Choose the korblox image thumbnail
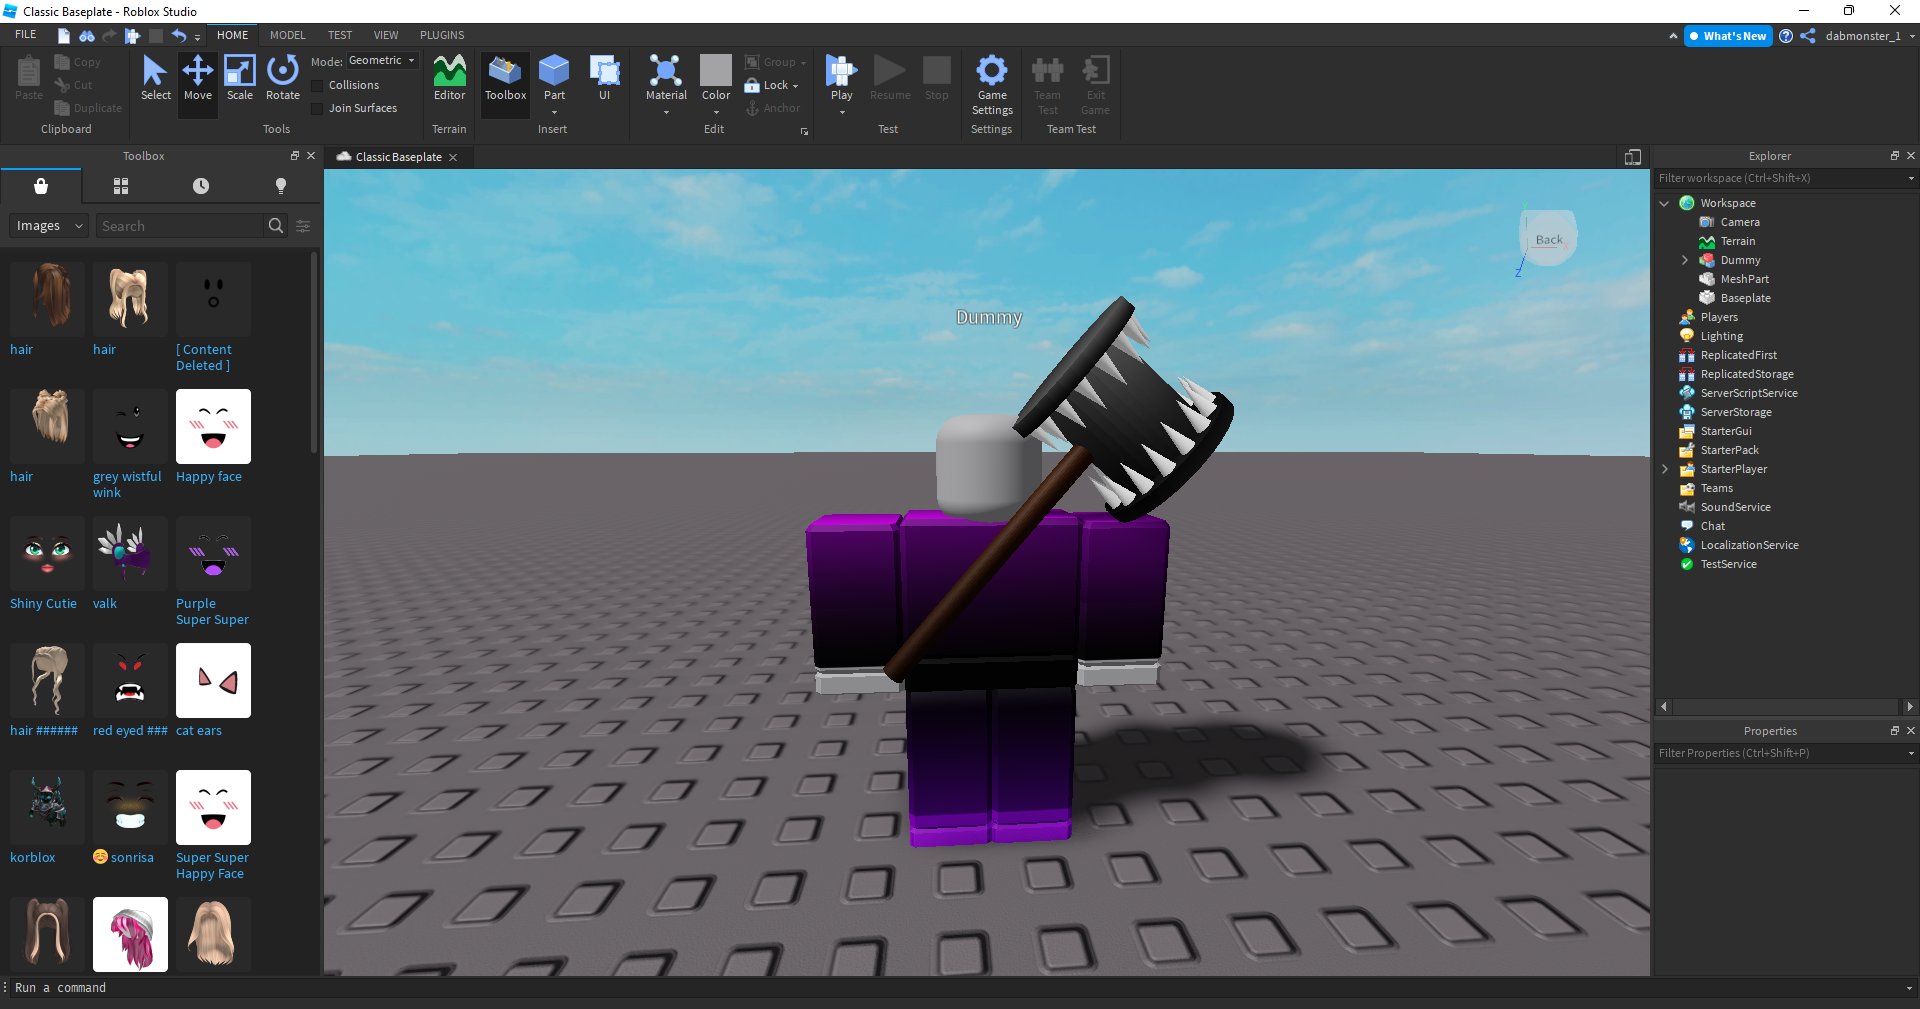Viewport: 1920px width, 1009px height. click(47, 807)
